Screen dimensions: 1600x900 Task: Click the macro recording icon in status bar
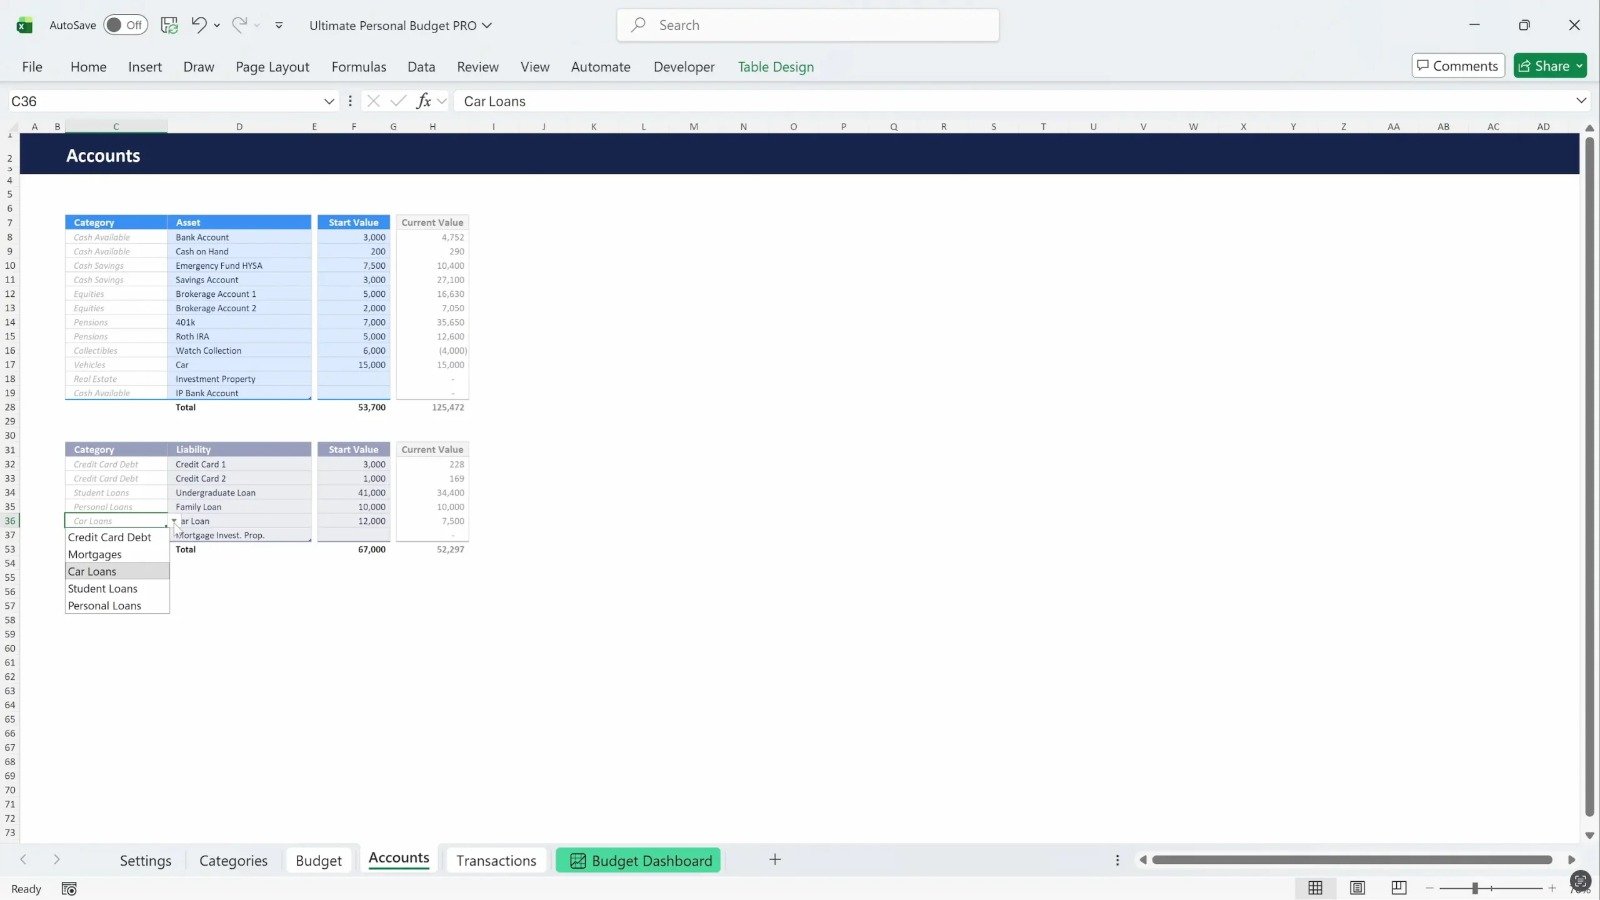click(69, 889)
